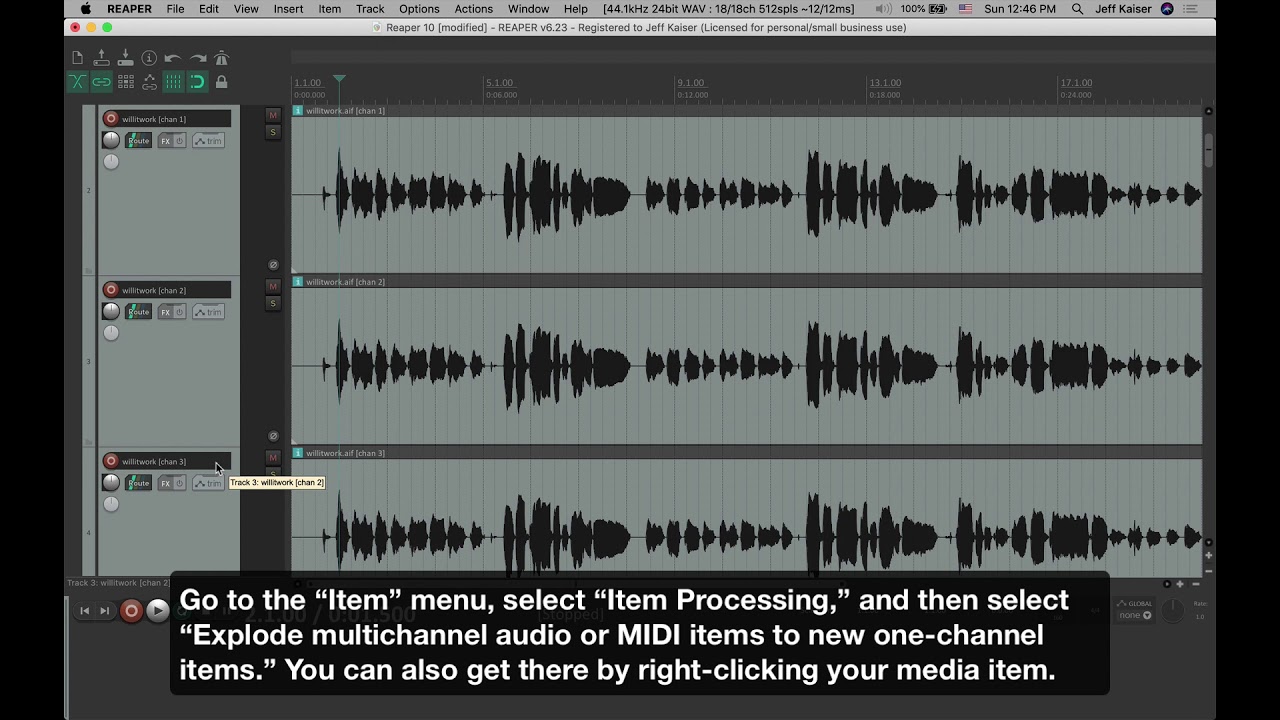Bypass FX on chan 3 track

[x=180, y=483]
